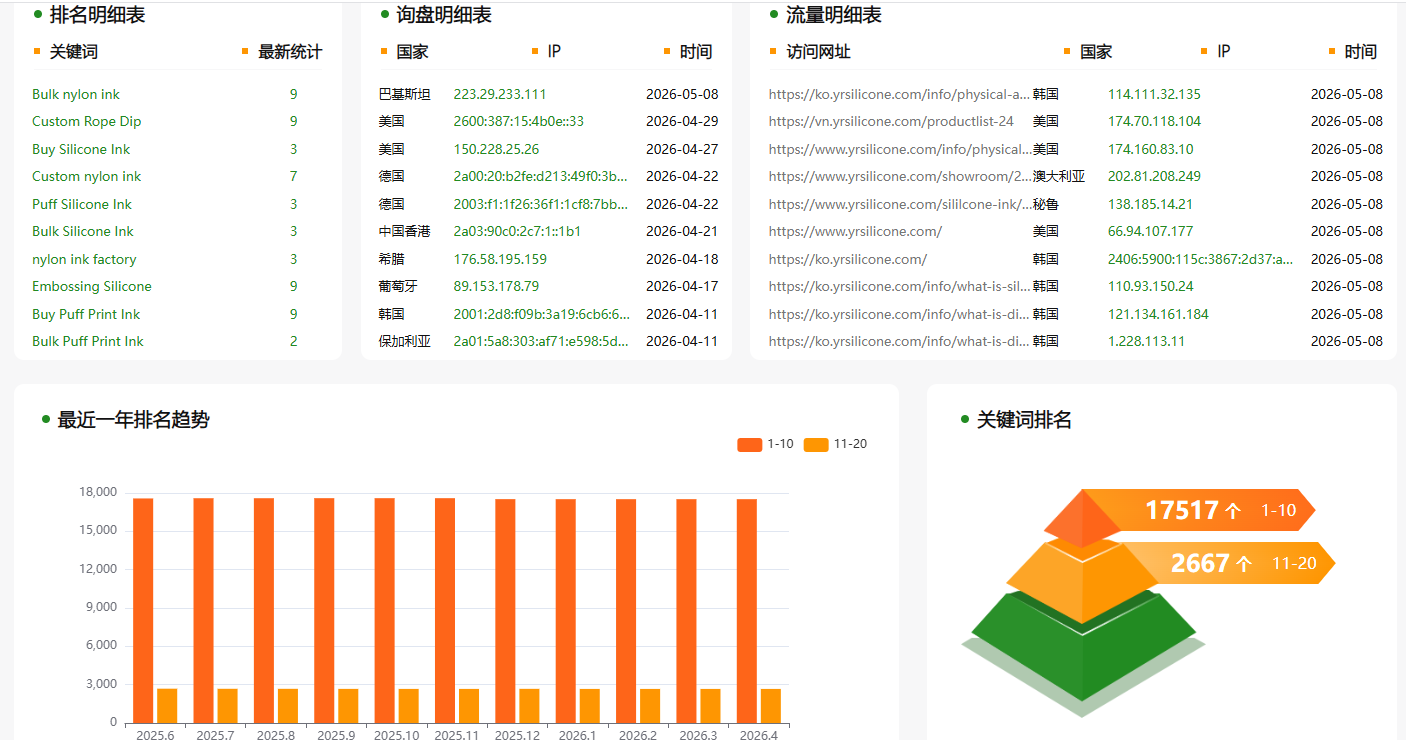Click the 保加利亚 inquiry country cell
The image size is (1406, 740).
click(405, 341)
